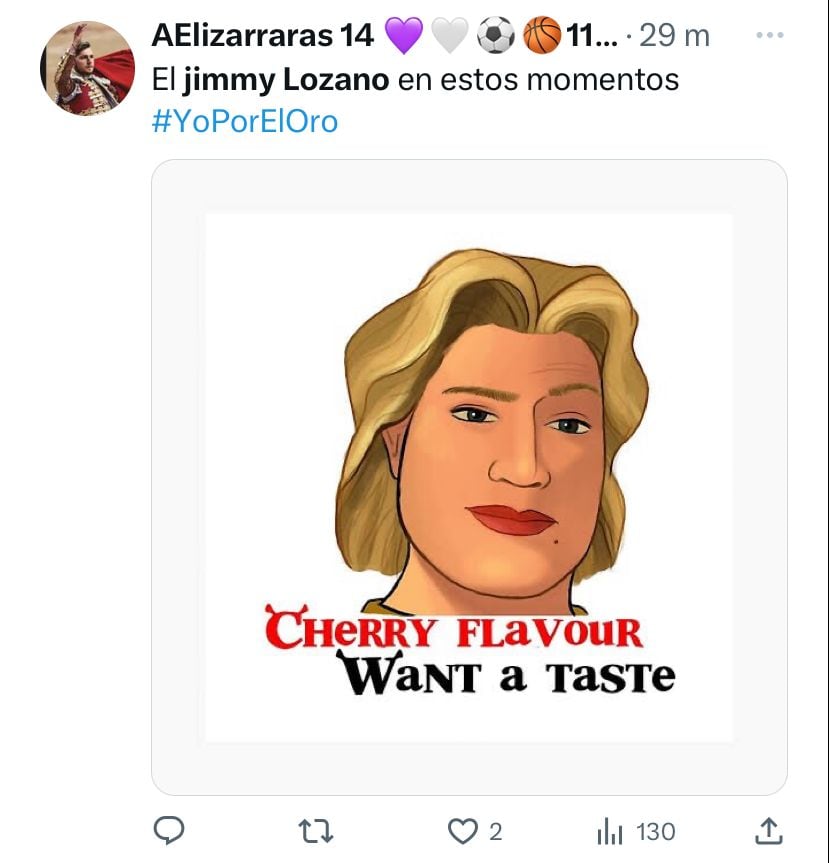Viewport: 829px width, 863px height.
Task: Open the author's profile picture
Action: (87, 68)
